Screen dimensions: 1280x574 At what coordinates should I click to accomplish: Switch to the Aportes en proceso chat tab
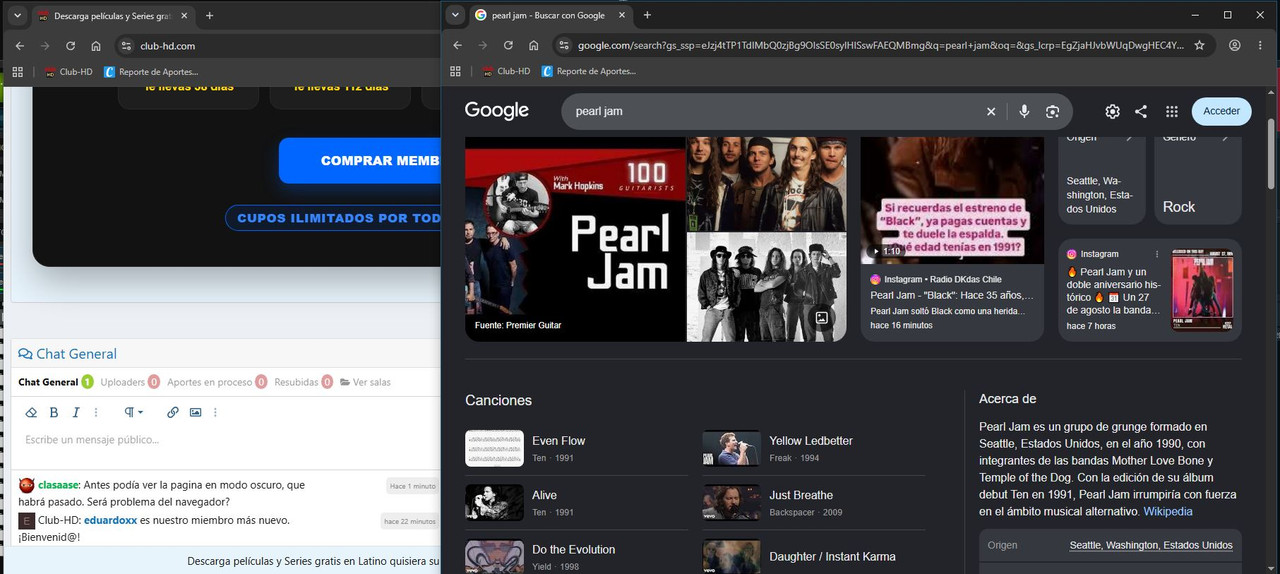209,382
